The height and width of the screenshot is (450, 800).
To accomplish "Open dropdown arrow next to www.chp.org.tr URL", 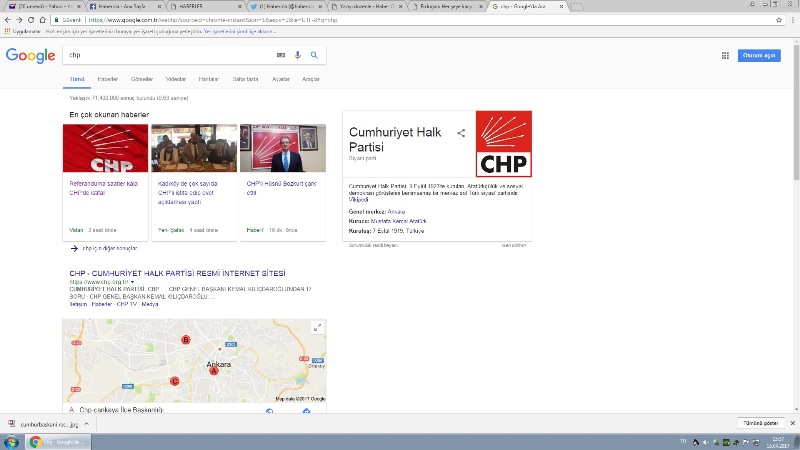I will 132,282.
